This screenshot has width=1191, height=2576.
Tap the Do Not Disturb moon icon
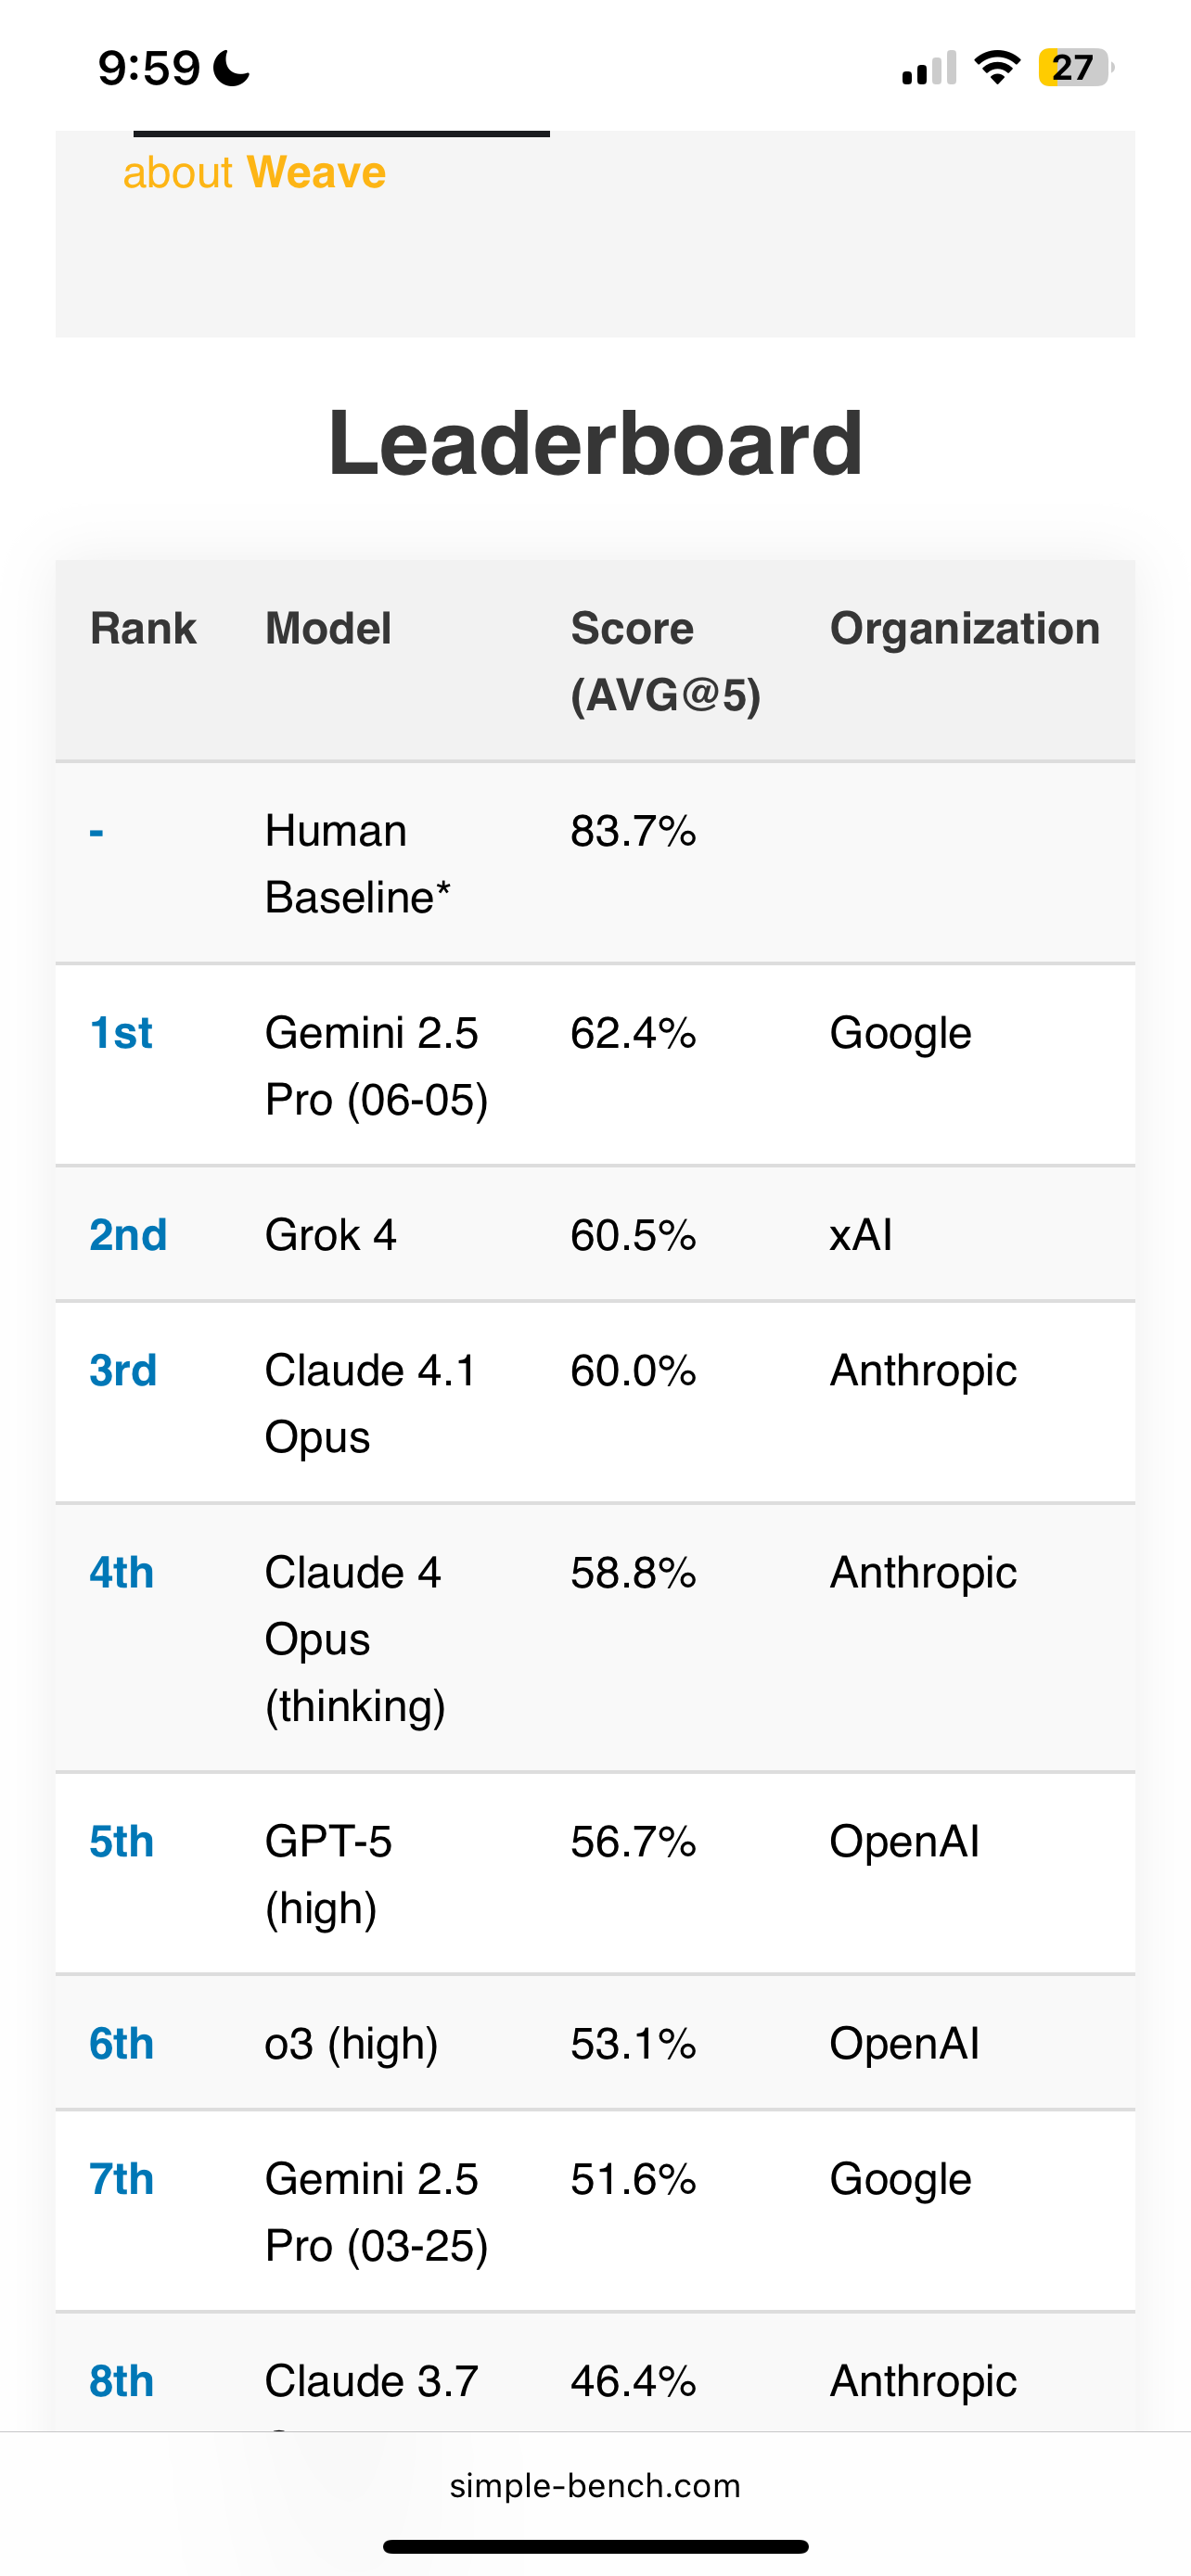[232, 68]
